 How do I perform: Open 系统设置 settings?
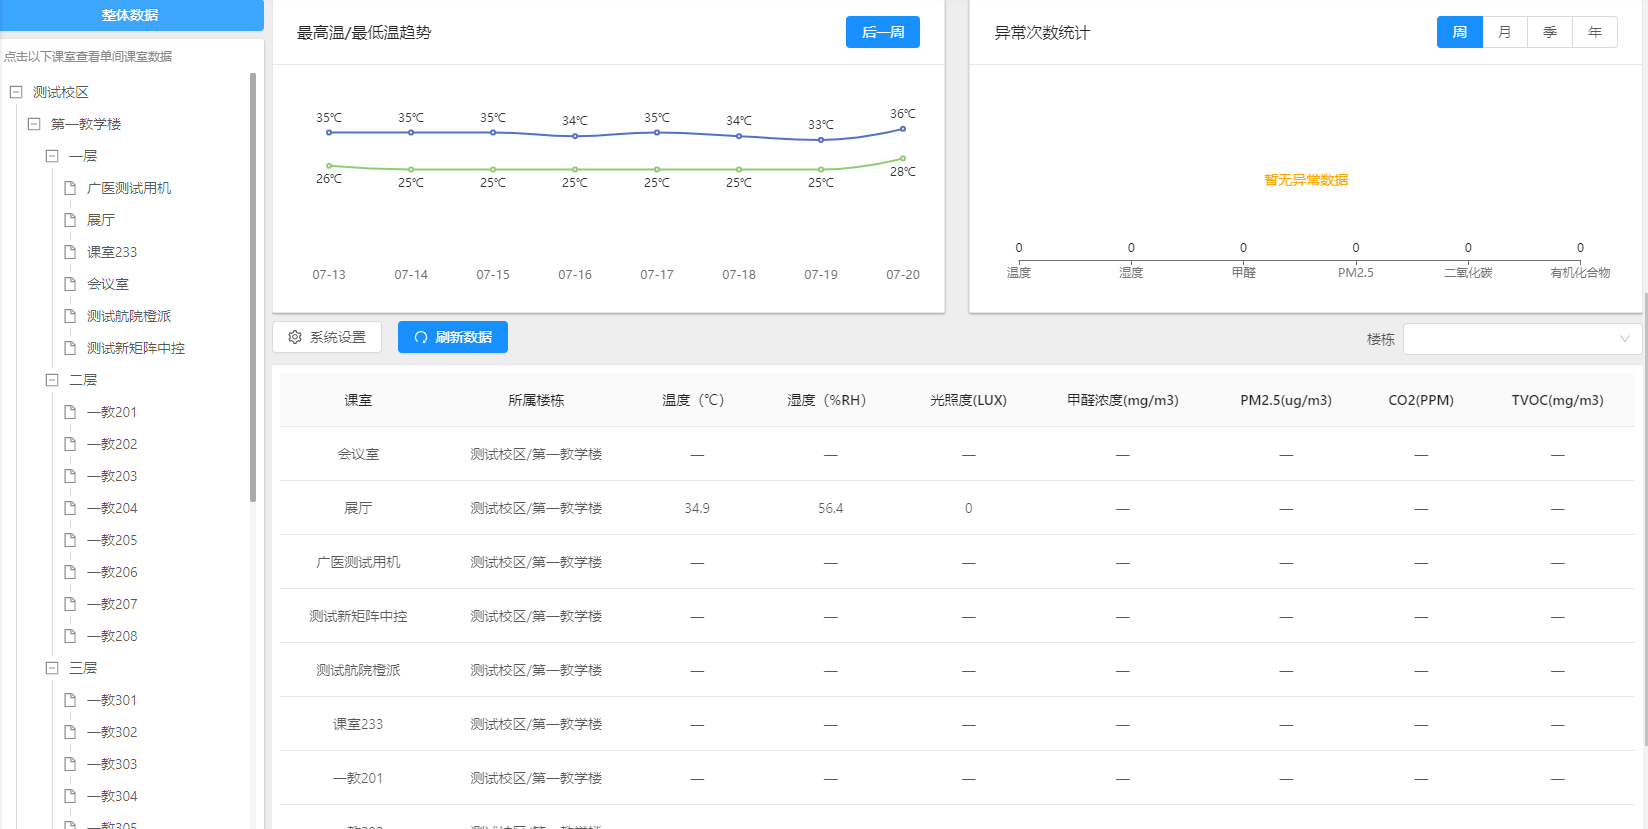point(327,337)
